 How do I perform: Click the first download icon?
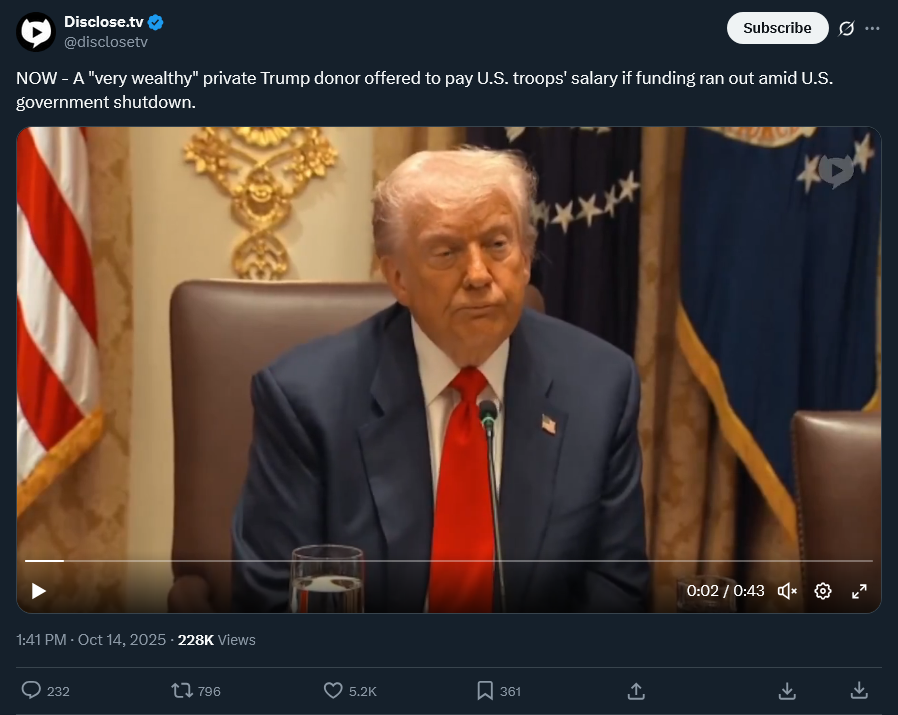pyautogui.click(x=787, y=690)
